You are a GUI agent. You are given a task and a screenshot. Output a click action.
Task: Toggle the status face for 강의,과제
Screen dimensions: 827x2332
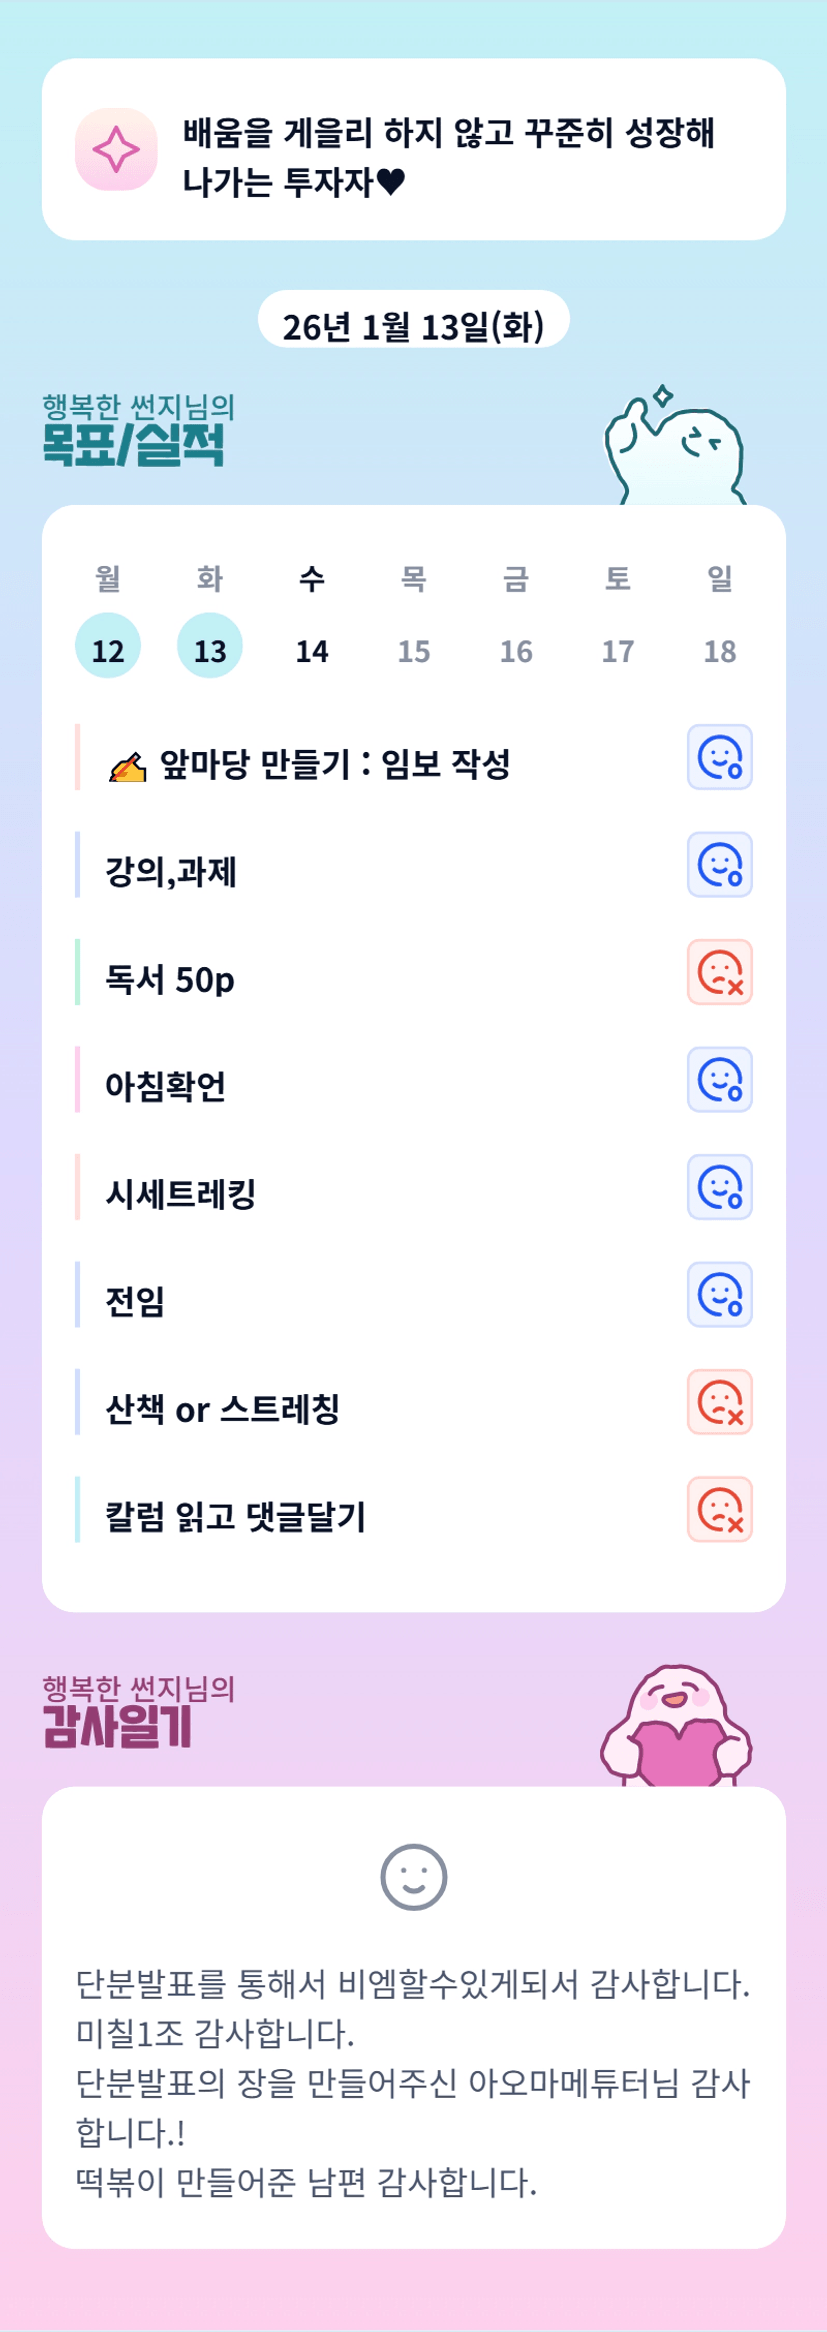[719, 865]
